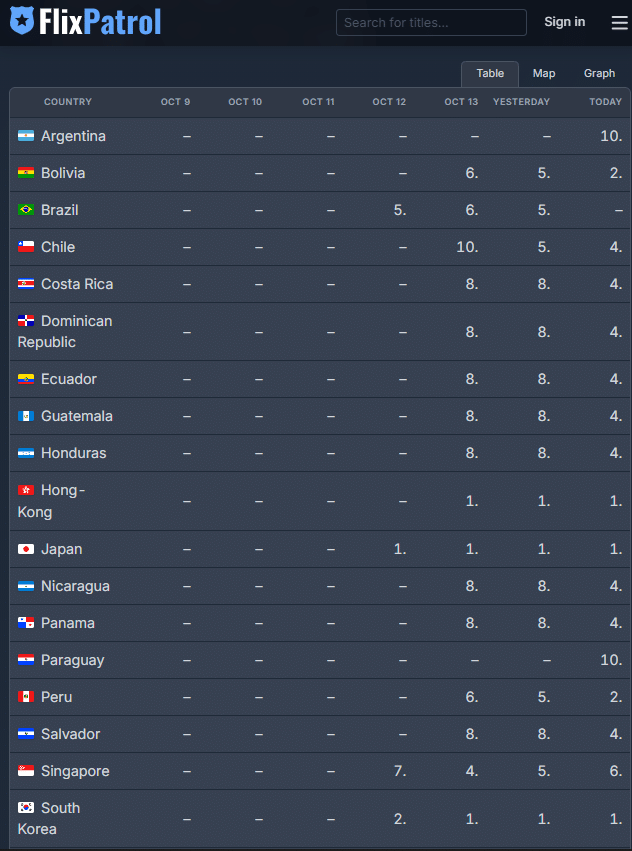Click the Japan flag icon
632x851 pixels.
pos(26,549)
